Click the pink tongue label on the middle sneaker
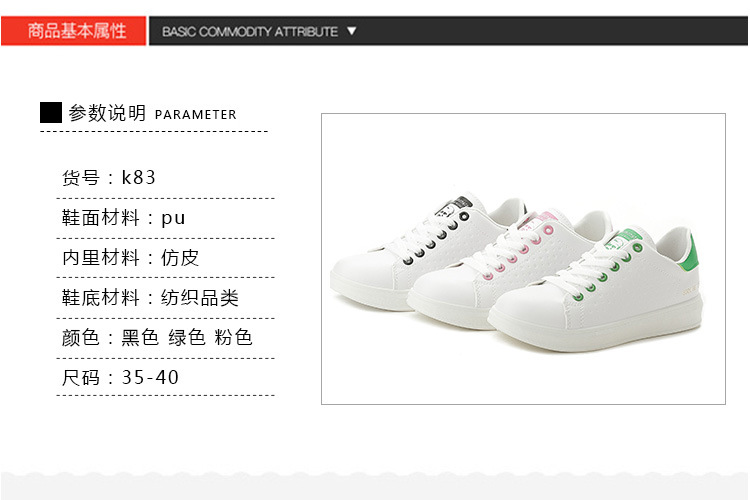 [x=540, y=220]
